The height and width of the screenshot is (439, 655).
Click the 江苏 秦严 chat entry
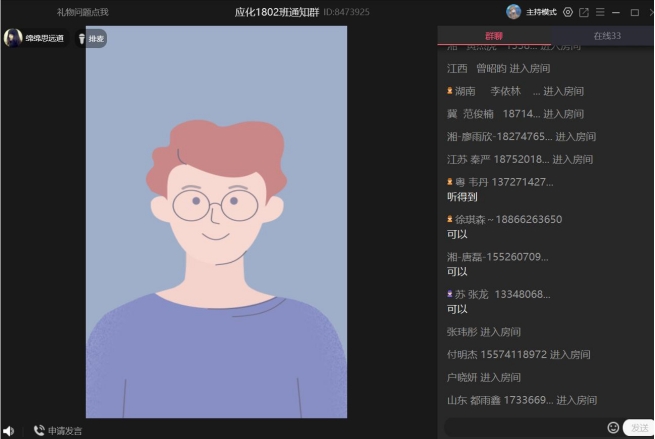520,160
